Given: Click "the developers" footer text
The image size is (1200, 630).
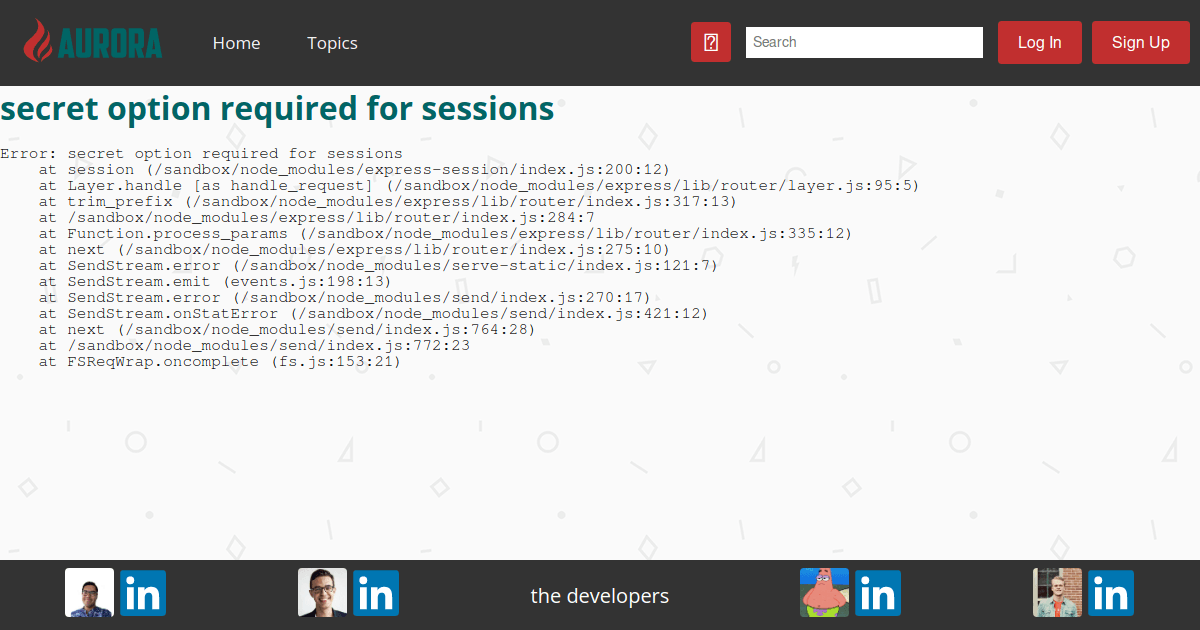Looking at the screenshot, I should [x=599, y=596].
